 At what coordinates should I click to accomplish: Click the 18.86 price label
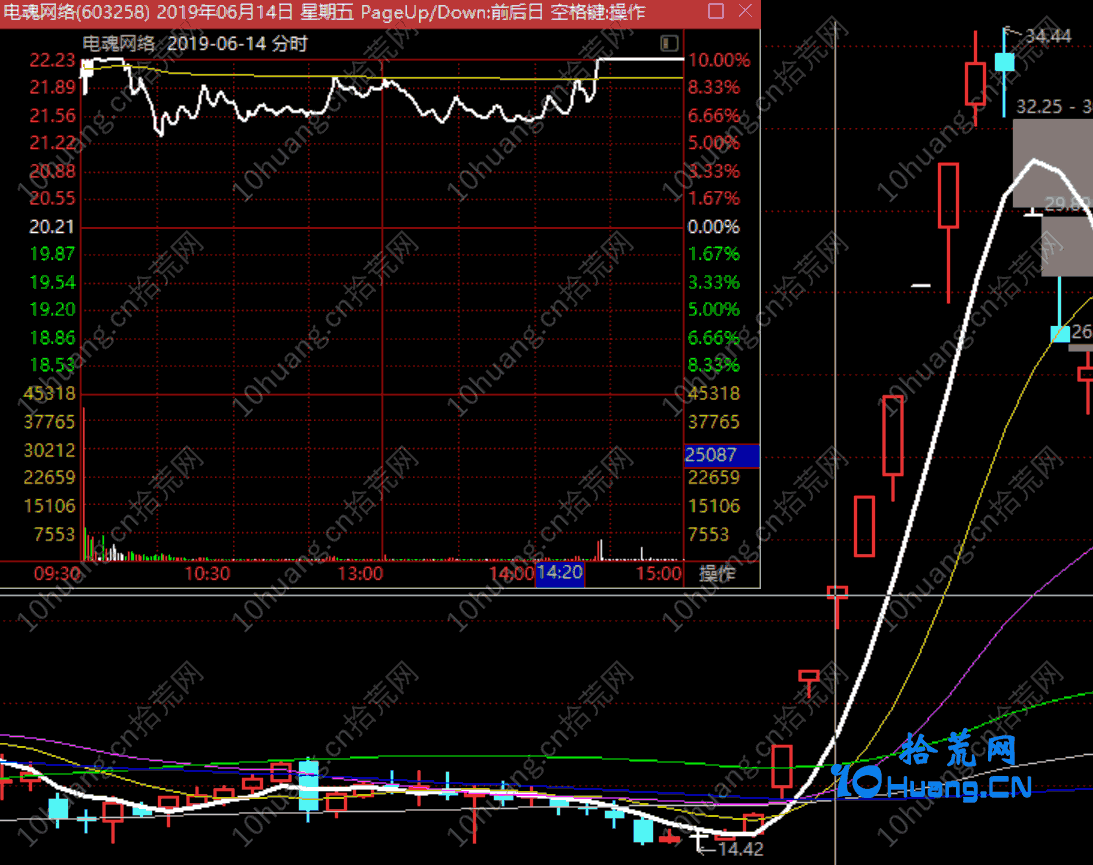(x=52, y=338)
